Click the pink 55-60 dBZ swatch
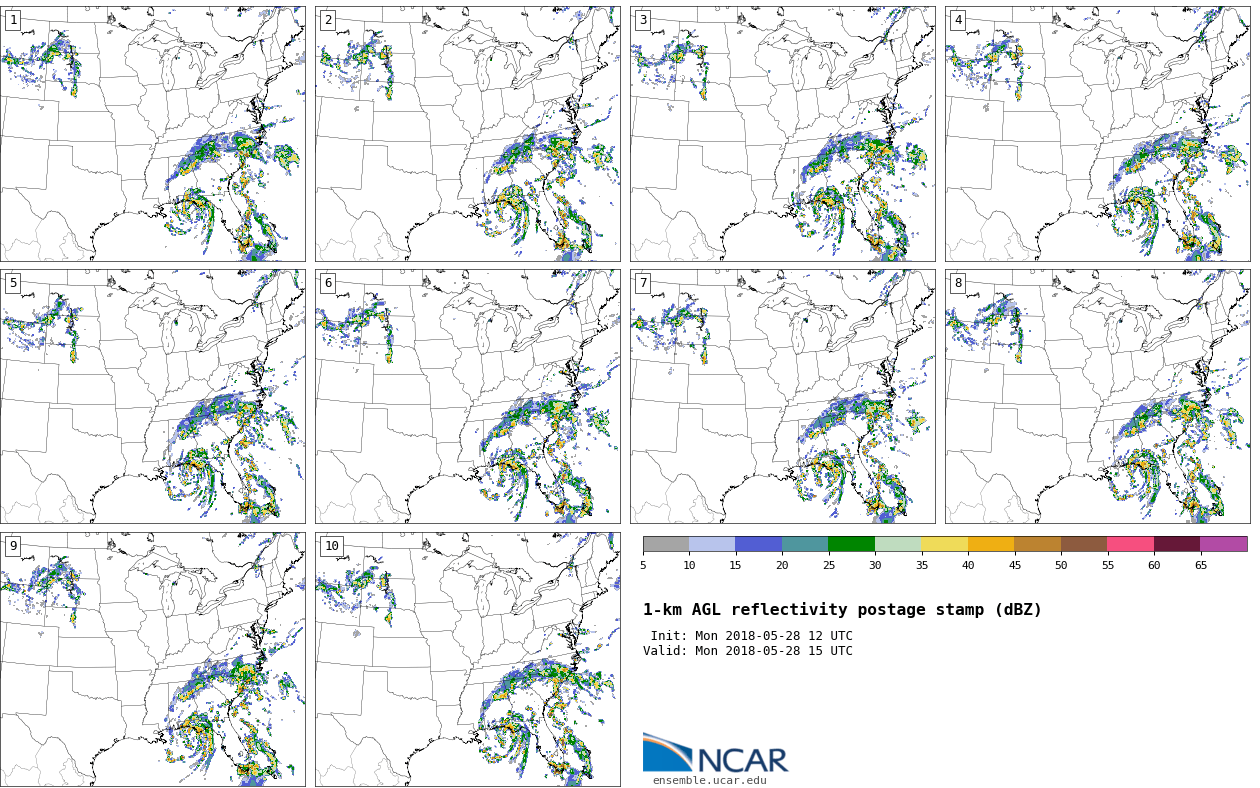The width and height of the screenshot is (1260, 788). [x=1131, y=544]
